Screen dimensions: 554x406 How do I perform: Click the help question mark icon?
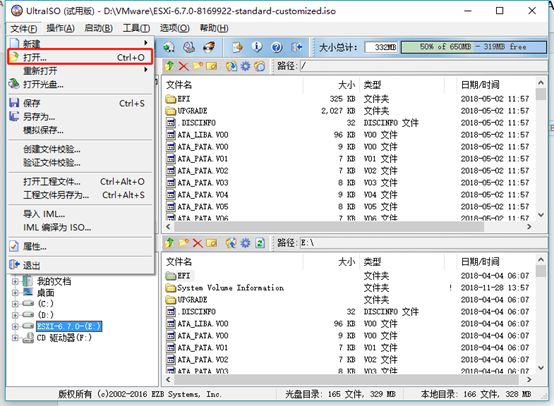(277, 47)
